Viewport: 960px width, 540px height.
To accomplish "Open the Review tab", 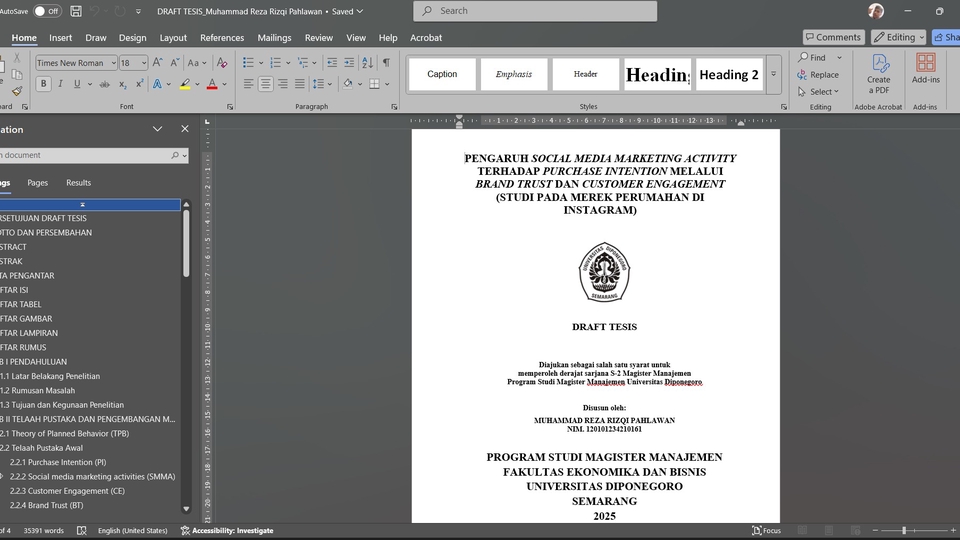I will (x=319, y=38).
